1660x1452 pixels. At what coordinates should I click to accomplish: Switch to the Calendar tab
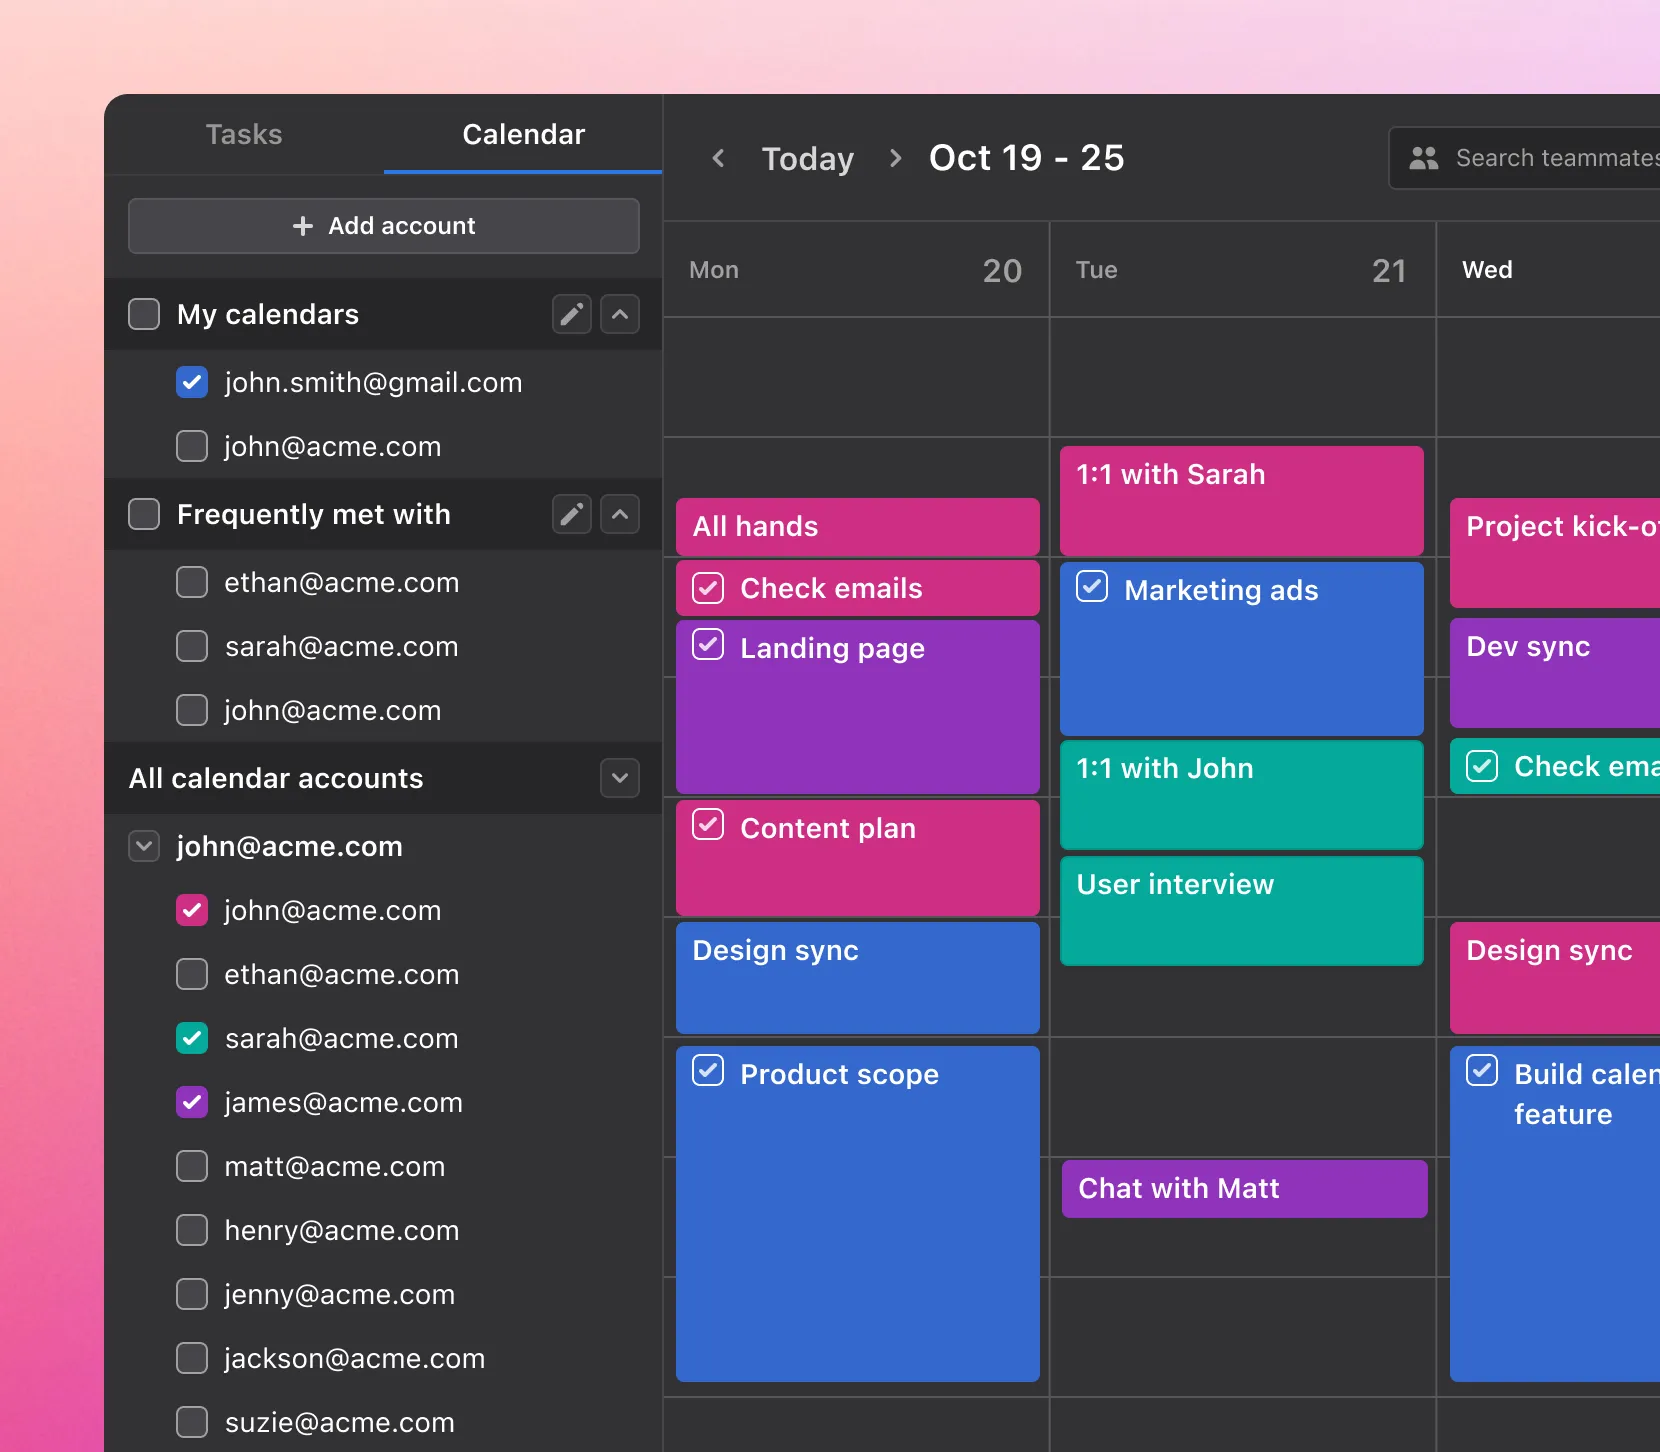(522, 134)
